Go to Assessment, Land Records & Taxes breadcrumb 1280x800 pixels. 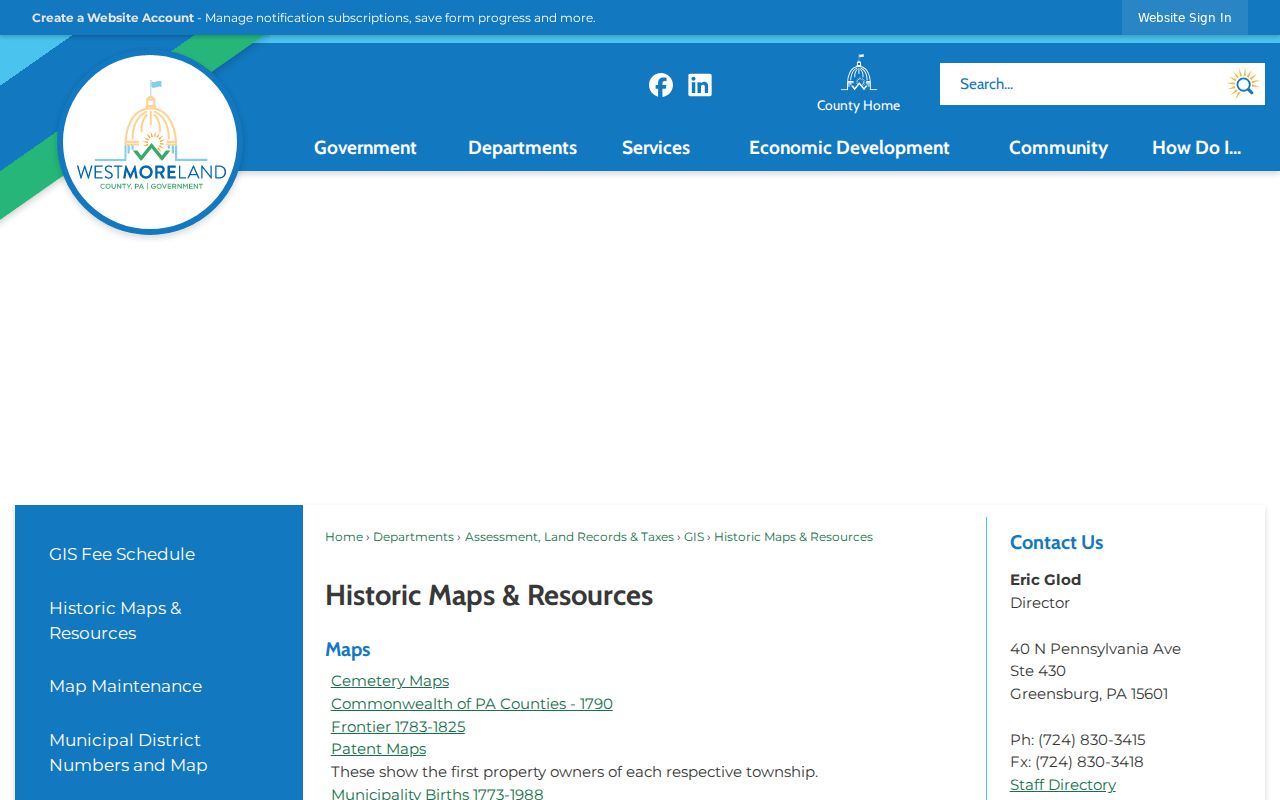(x=569, y=537)
